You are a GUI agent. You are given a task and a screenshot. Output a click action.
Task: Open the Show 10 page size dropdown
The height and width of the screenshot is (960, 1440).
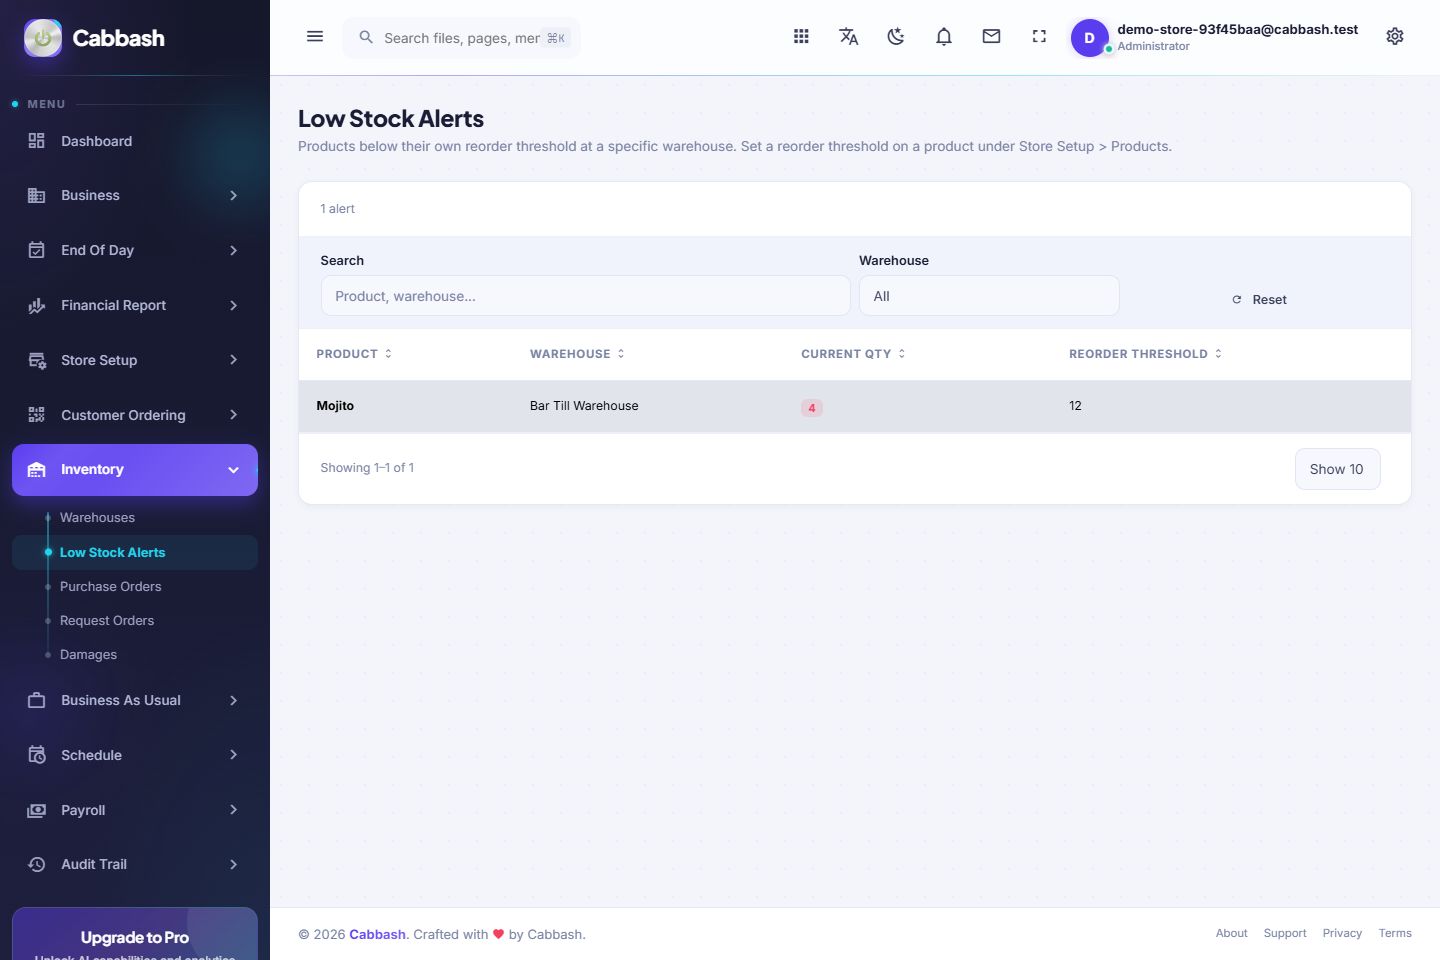coord(1337,469)
